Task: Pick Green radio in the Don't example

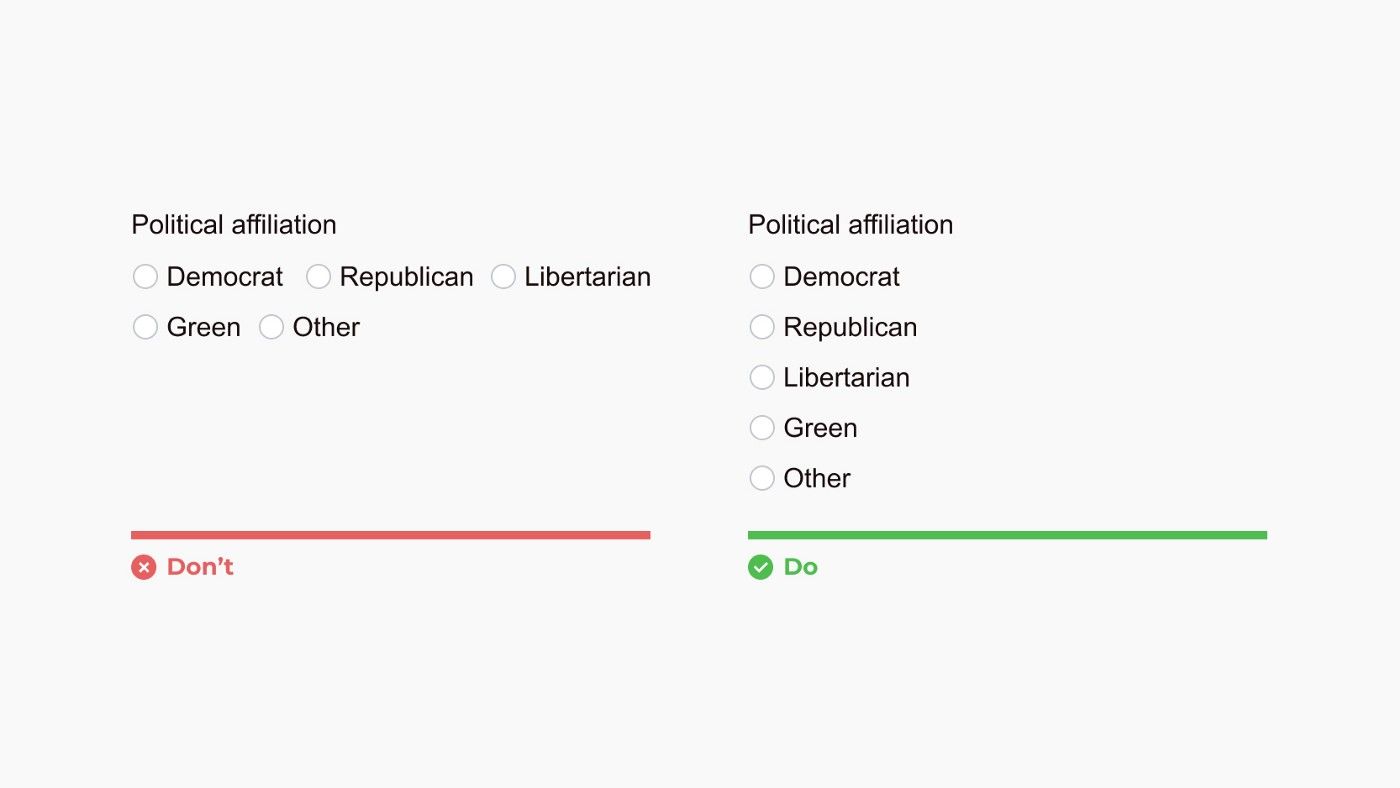Action: point(145,327)
